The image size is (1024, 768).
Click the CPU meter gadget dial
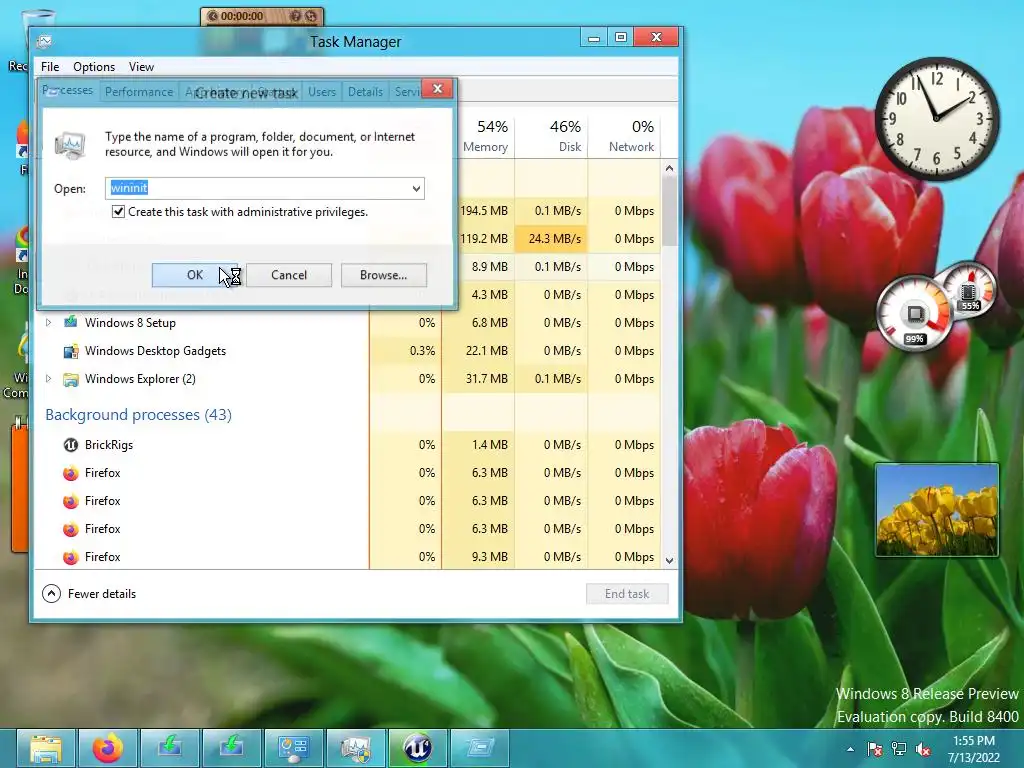coord(914,314)
